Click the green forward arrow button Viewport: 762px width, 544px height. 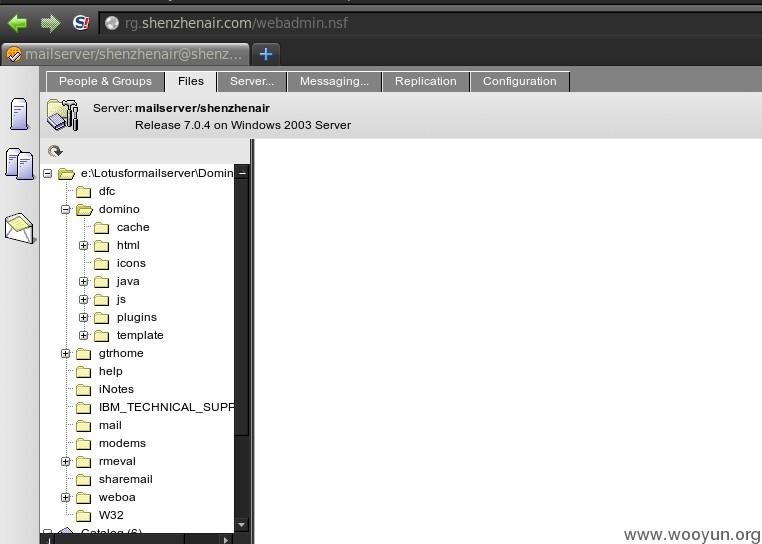coord(50,23)
